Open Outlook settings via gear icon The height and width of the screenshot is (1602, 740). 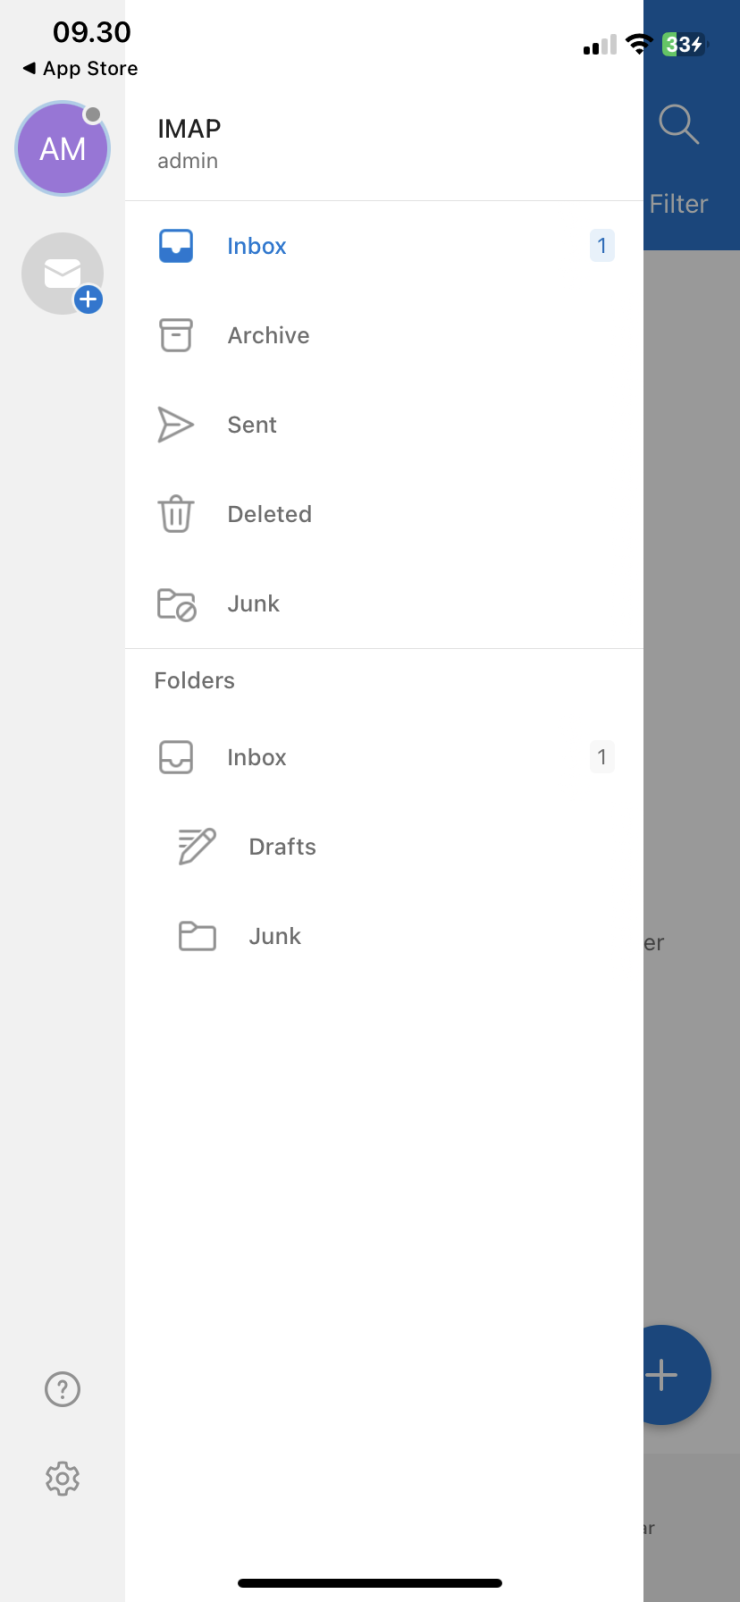point(62,1479)
